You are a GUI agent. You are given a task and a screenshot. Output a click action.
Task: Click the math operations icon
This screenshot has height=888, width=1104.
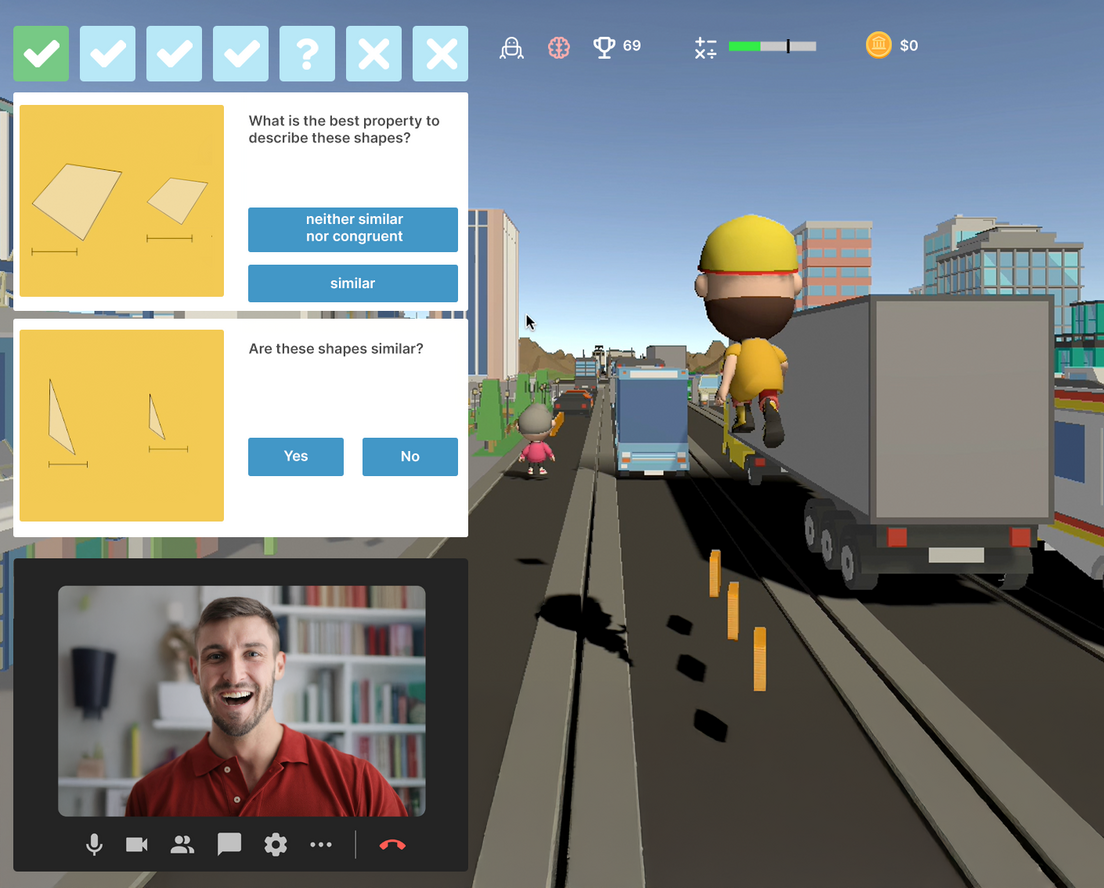[x=706, y=47]
